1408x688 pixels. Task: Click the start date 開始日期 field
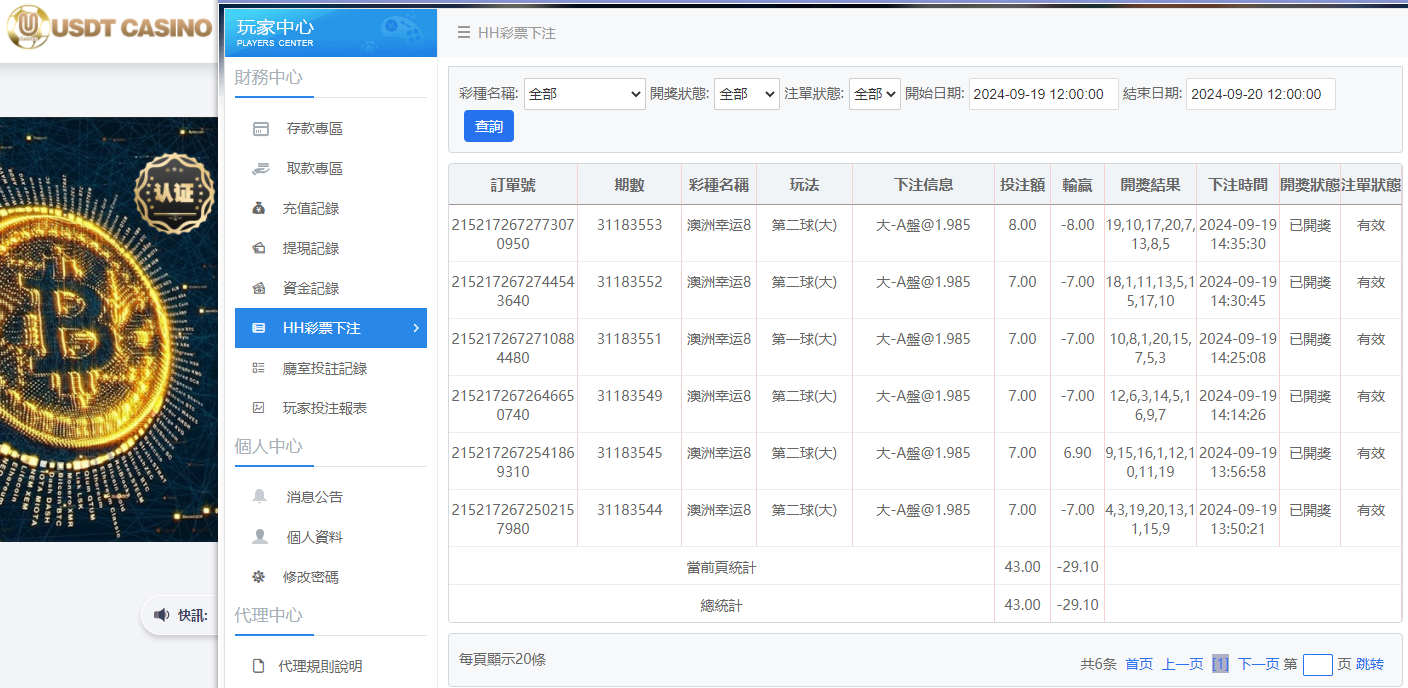[1043, 93]
